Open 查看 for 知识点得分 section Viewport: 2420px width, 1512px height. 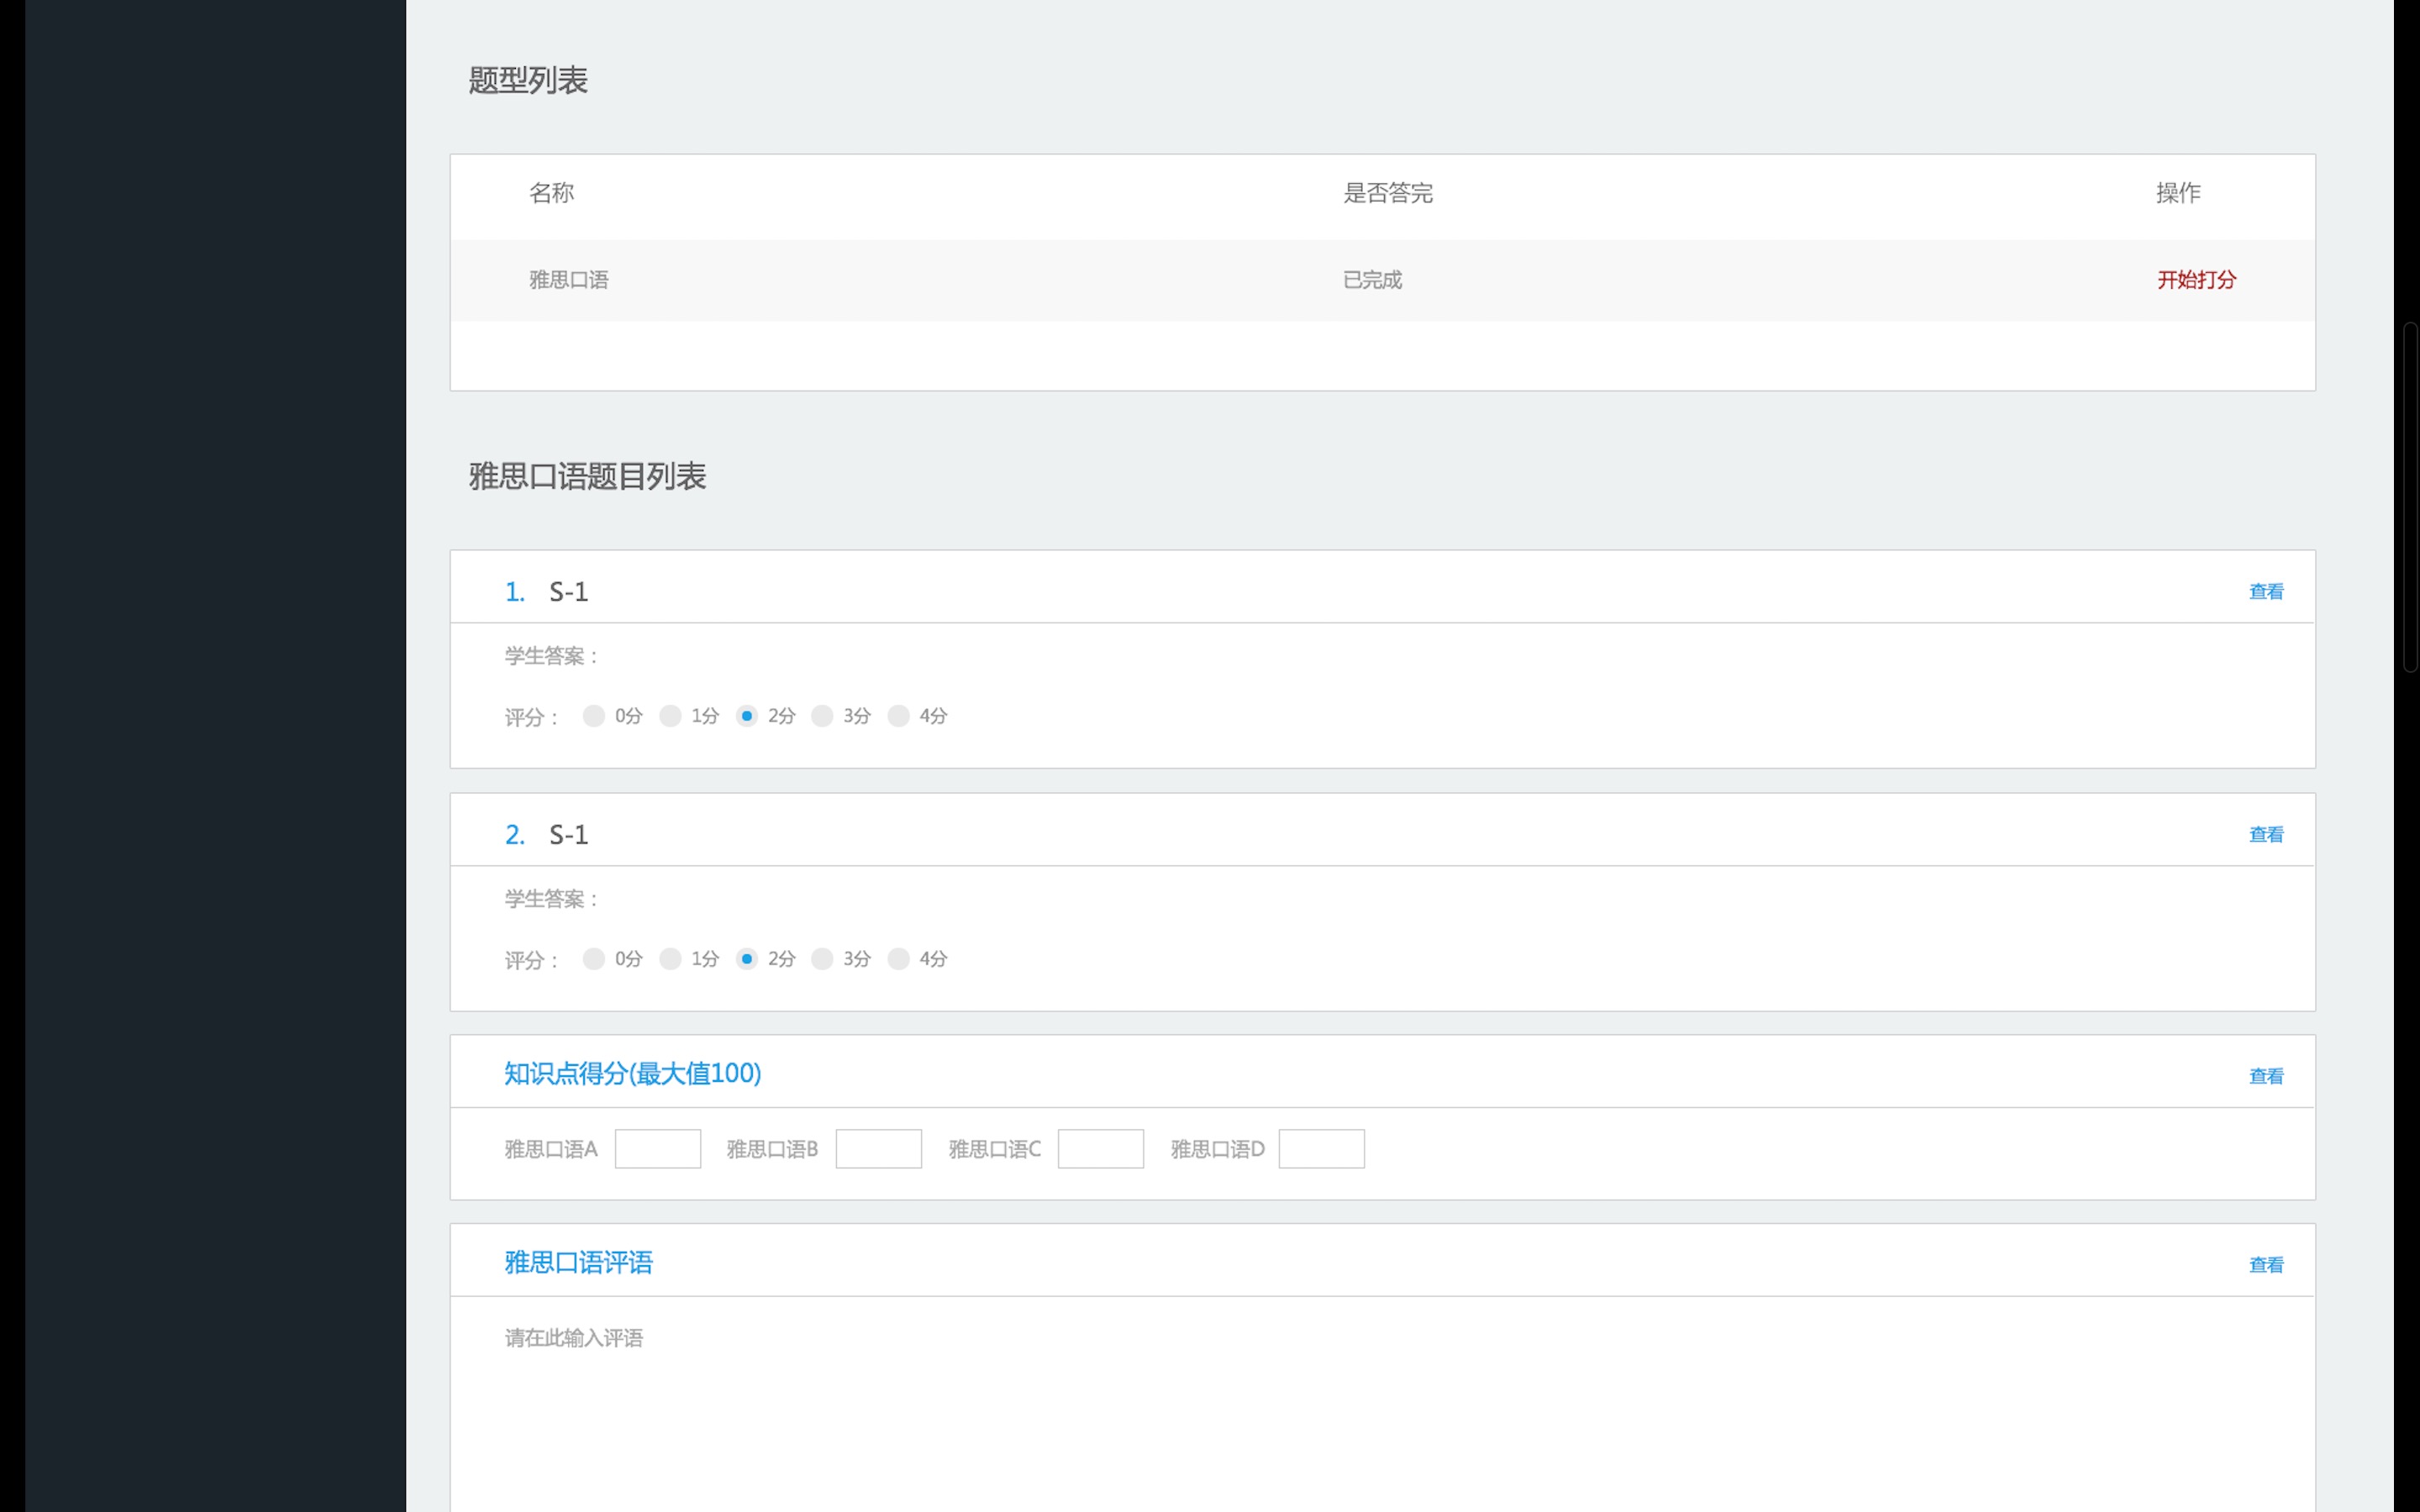[x=2265, y=1077]
